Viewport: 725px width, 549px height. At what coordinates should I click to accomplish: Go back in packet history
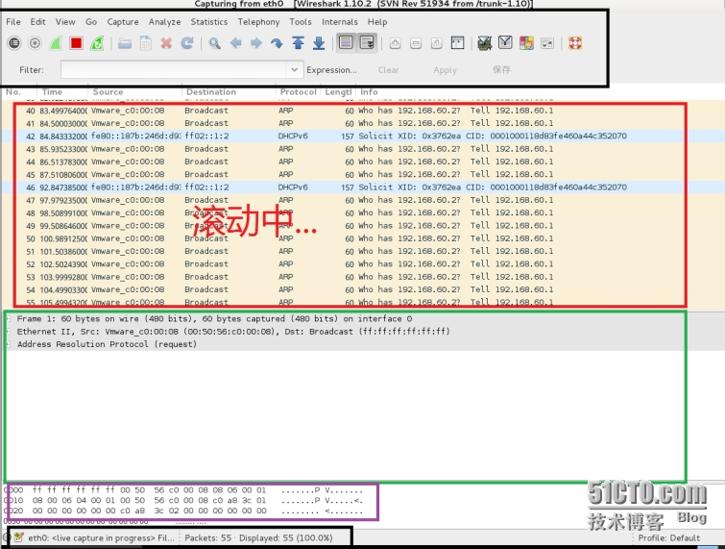[236, 43]
